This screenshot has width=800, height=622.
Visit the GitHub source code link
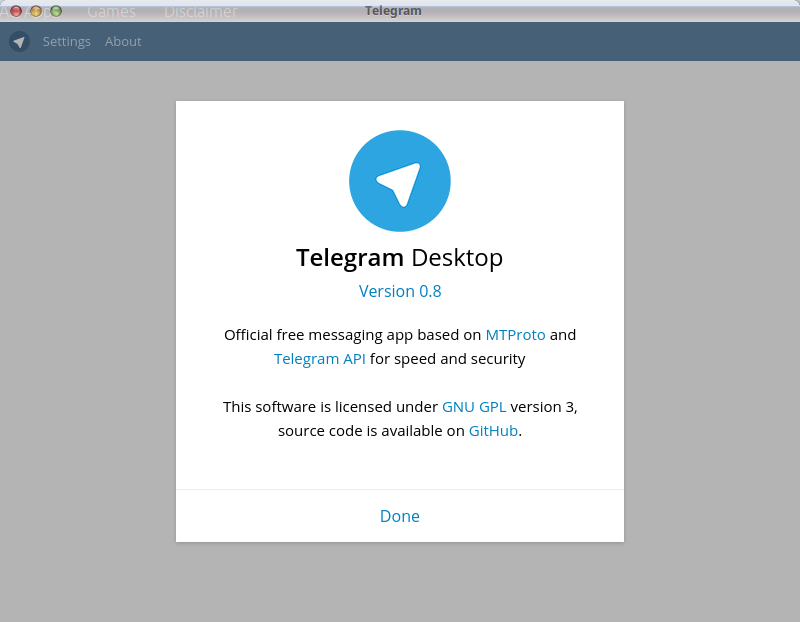[493, 431]
